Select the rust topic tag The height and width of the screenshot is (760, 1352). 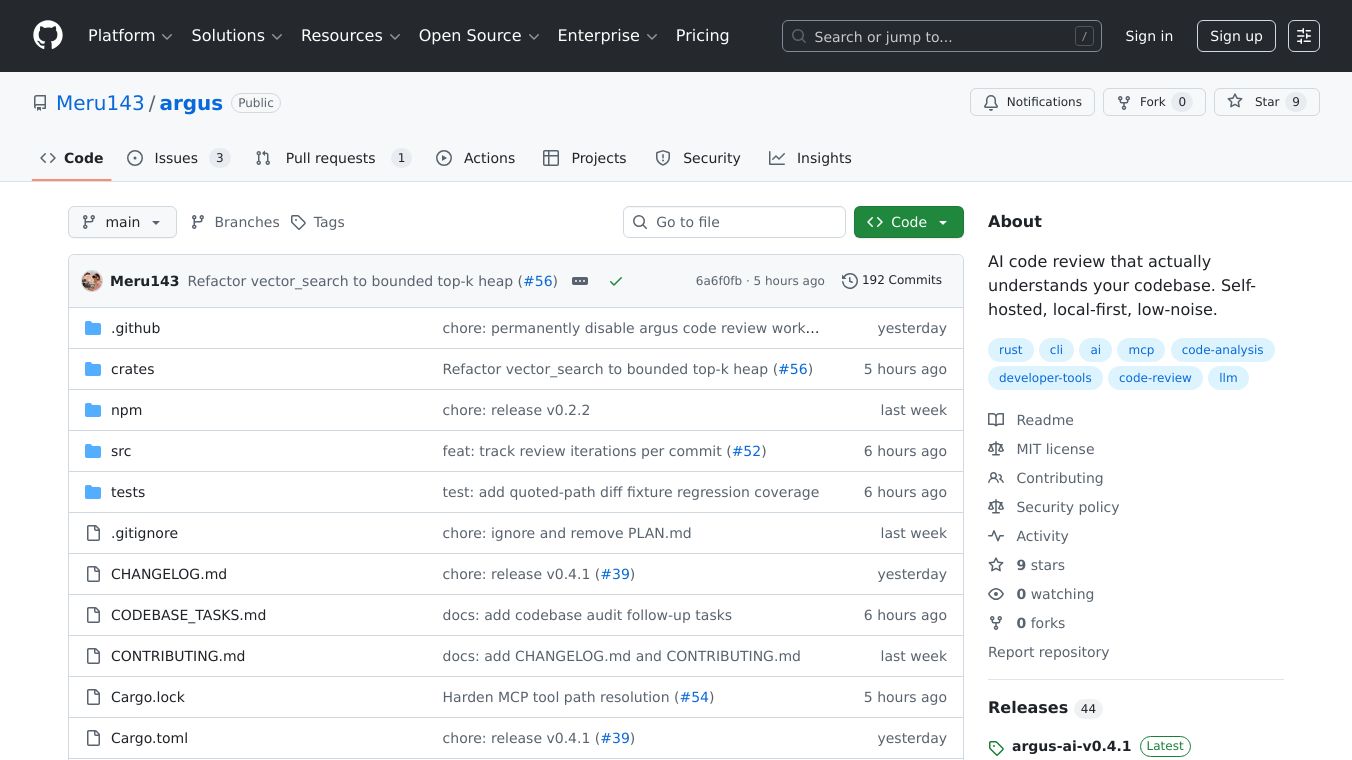point(1010,350)
